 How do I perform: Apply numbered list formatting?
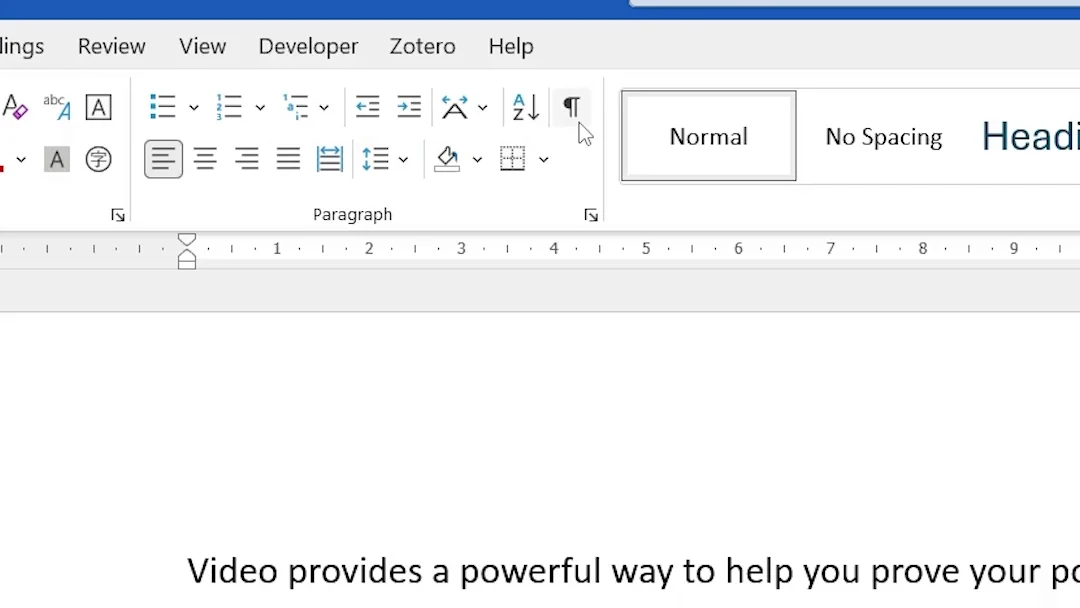click(x=229, y=107)
